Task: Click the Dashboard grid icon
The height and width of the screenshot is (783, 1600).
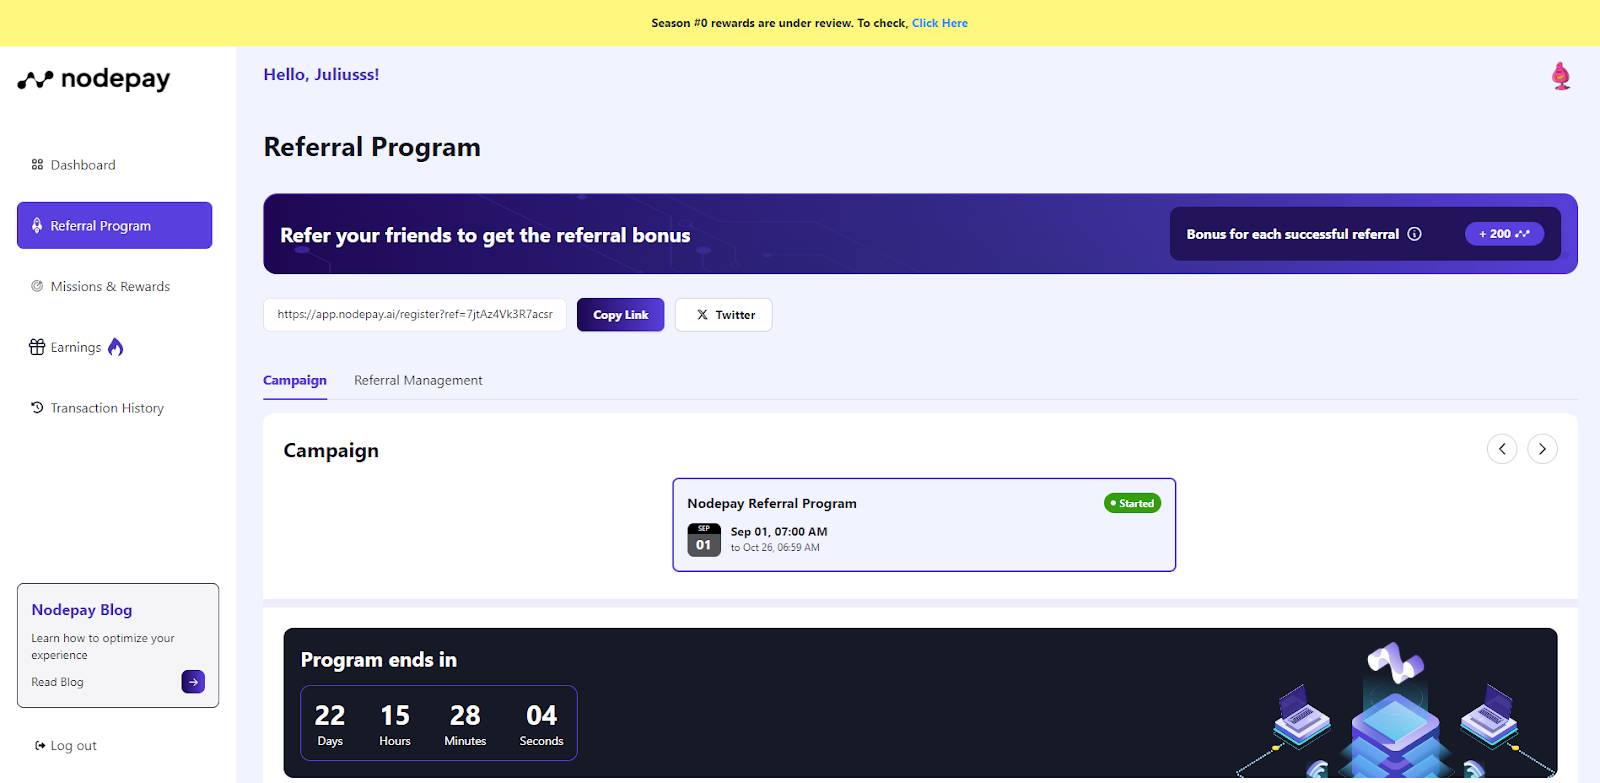Action: click(37, 165)
